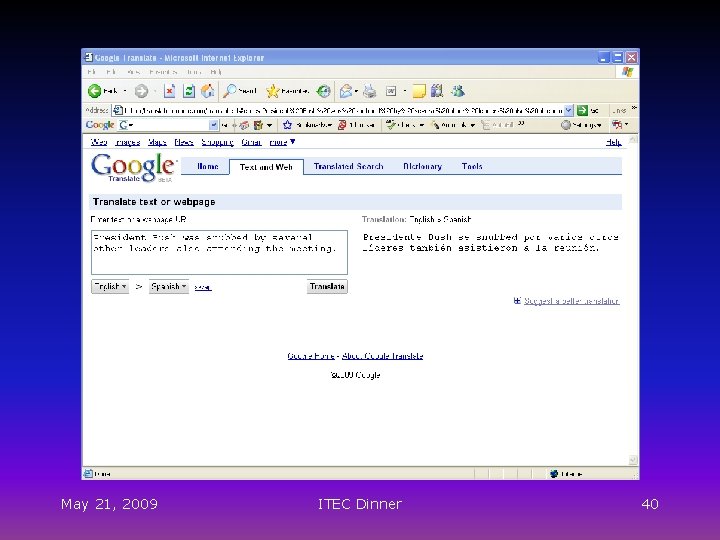This screenshot has height=540, width=720.
Task: Click AutoFill in the Google toolbar
Action: tap(497, 125)
